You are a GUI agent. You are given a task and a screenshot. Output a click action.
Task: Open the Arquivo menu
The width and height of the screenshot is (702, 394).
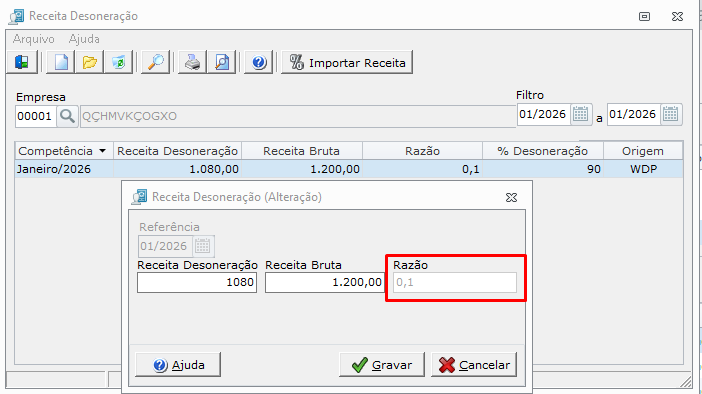click(34, 39)
